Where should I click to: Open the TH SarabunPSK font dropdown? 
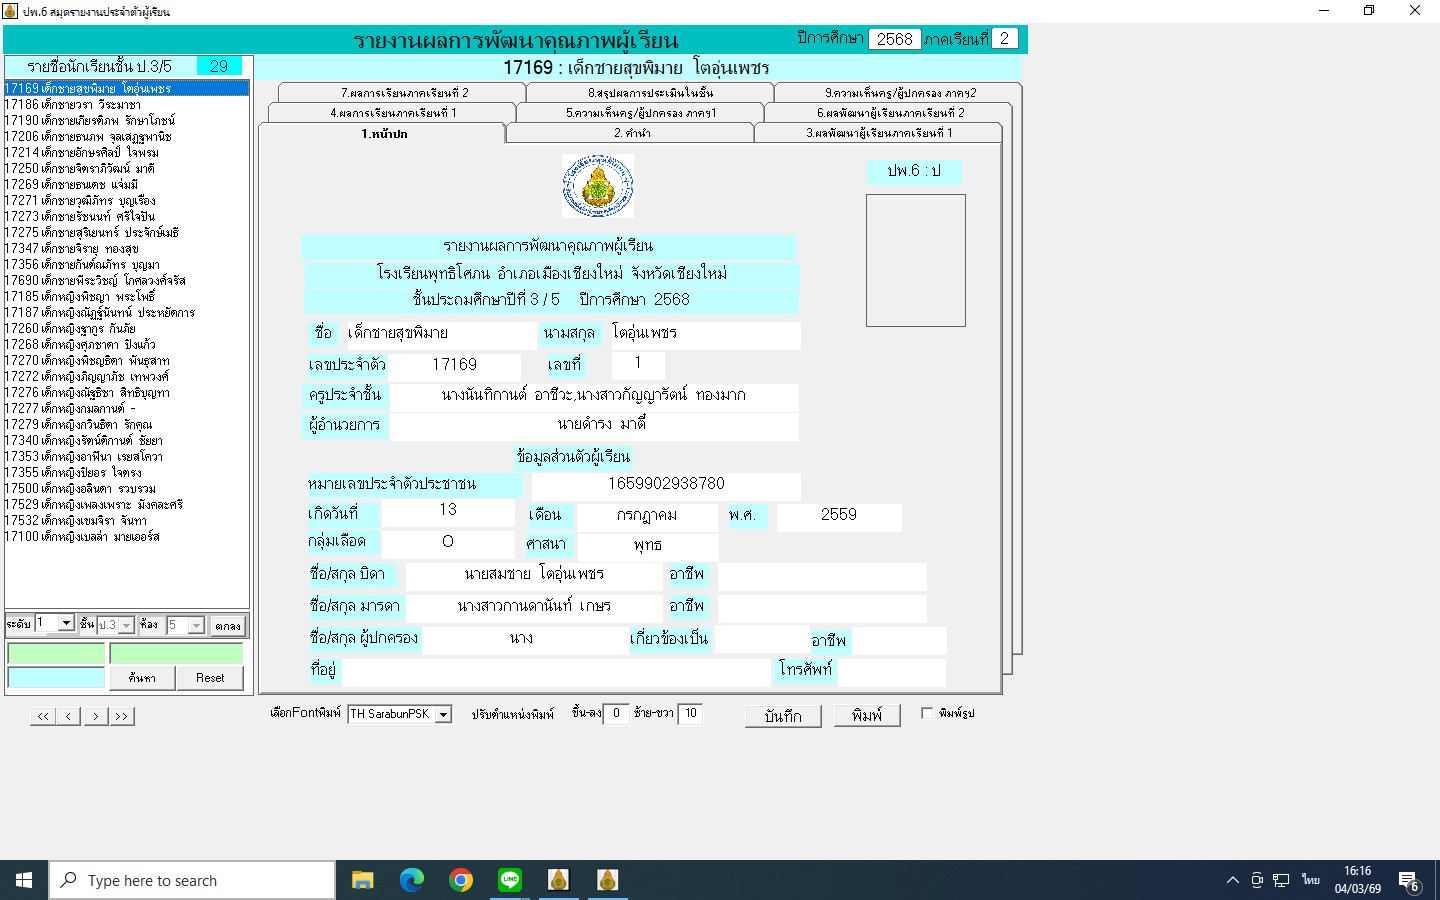tap(443, 714)
